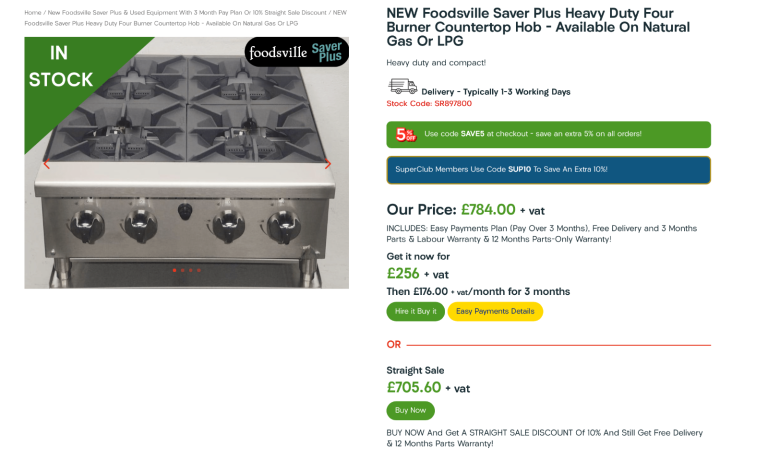The image size is (768, 459).
Task: Click the Buy Now button
Action: click(410, 410)
